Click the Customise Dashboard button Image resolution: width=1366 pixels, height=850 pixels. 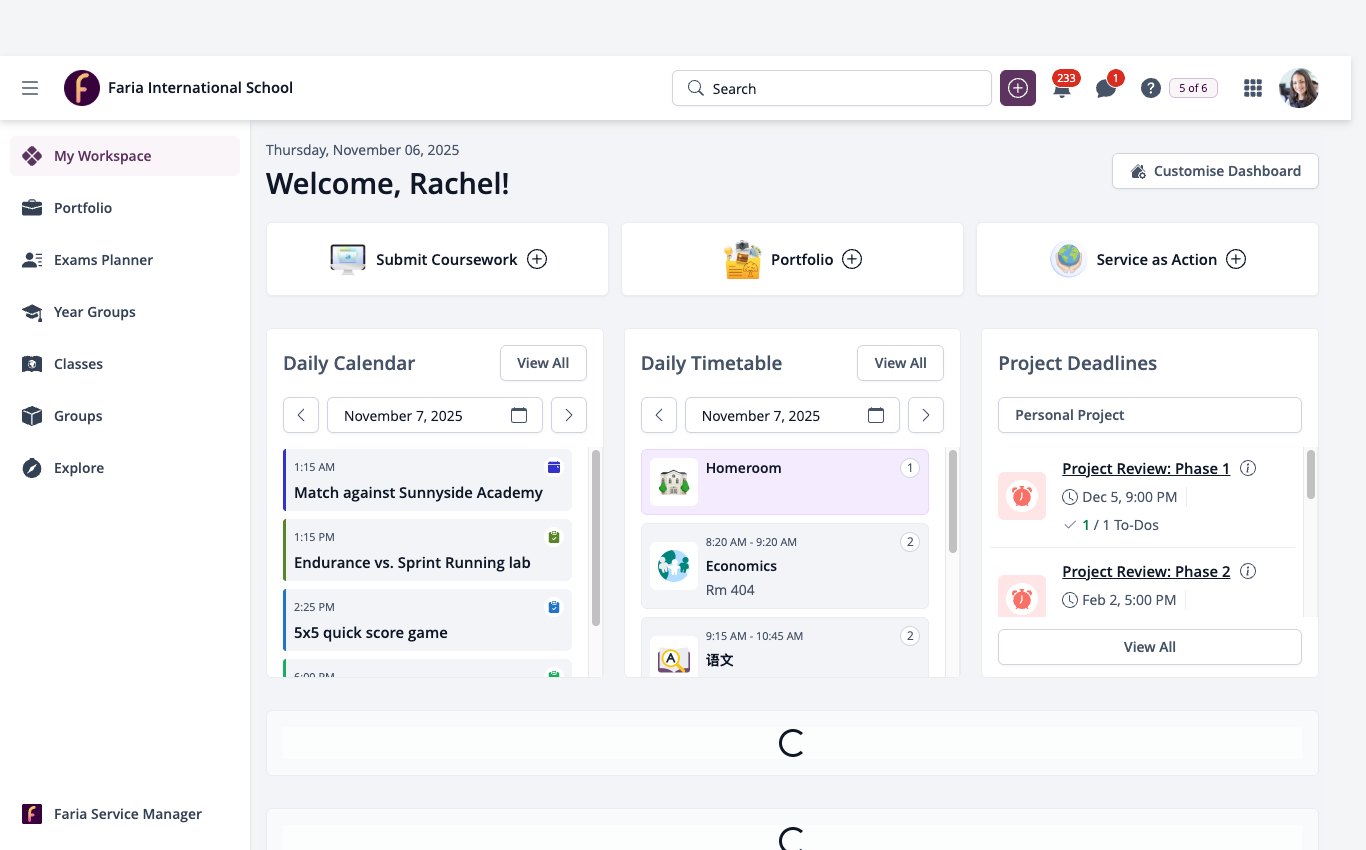[x=1215, y=171]
